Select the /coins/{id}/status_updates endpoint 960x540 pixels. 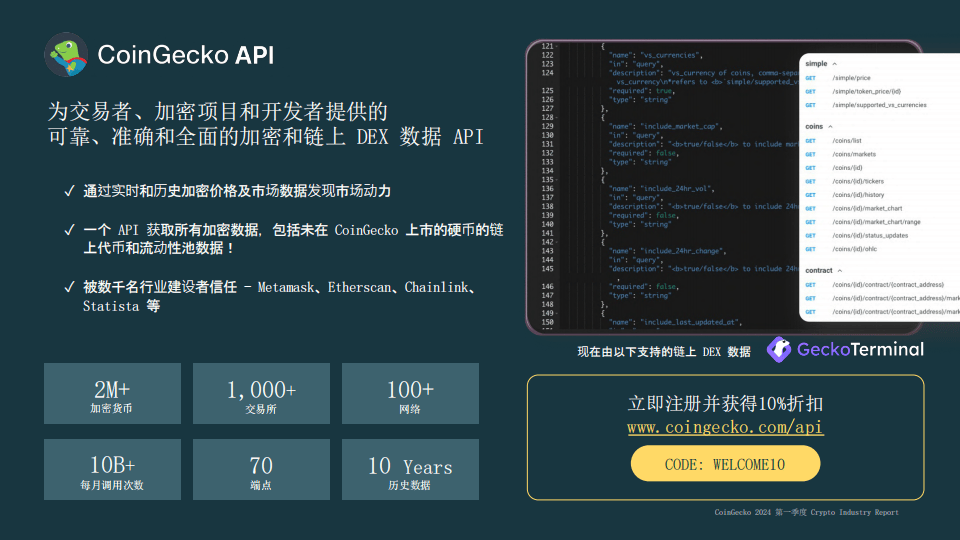[x=870, y=235]
